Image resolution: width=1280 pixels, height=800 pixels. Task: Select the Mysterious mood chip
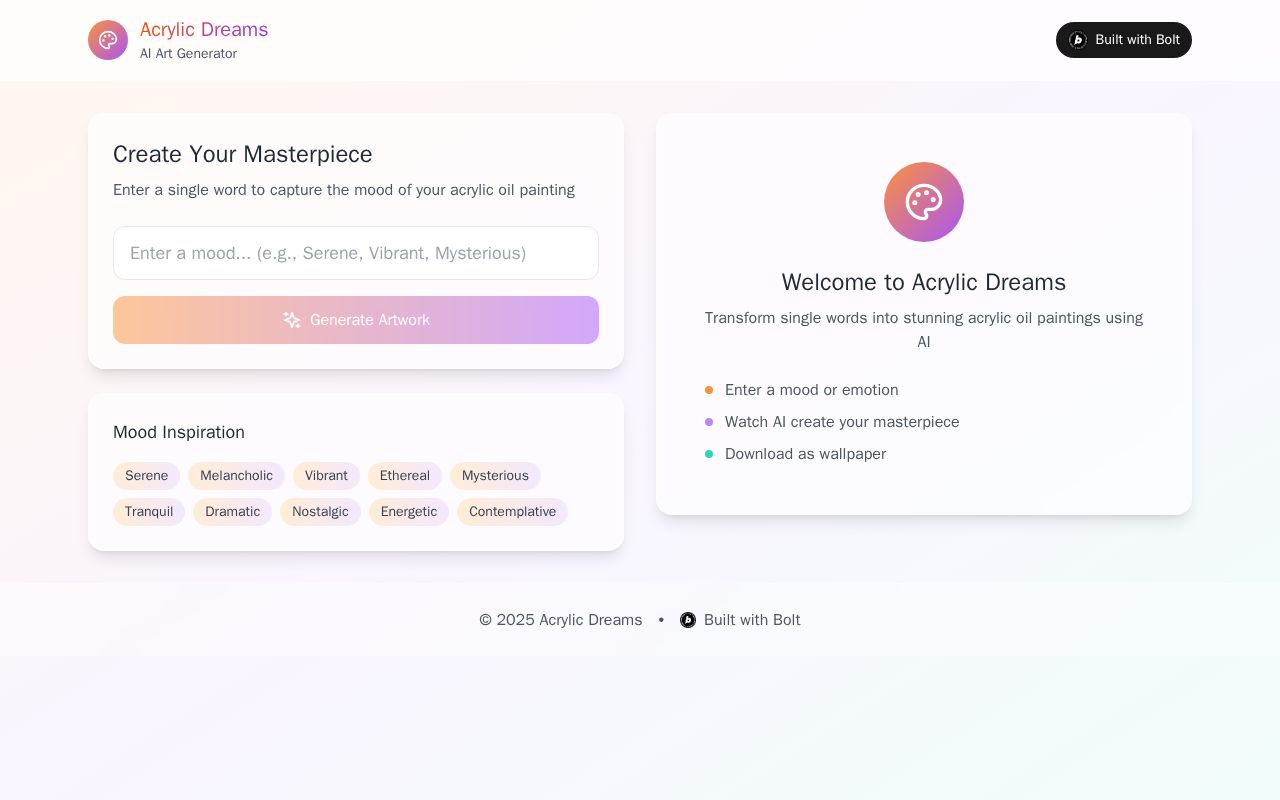(x=495, y=476)
